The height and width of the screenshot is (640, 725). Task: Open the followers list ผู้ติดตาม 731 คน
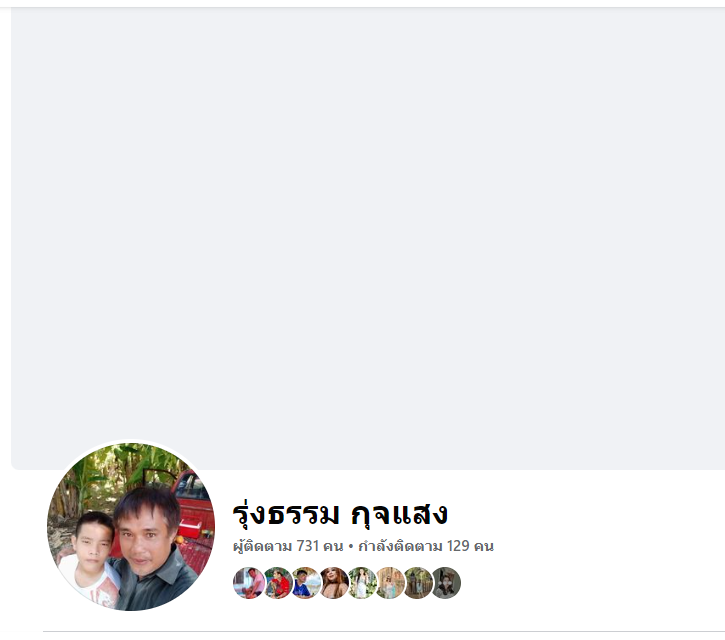pos(288,546)
